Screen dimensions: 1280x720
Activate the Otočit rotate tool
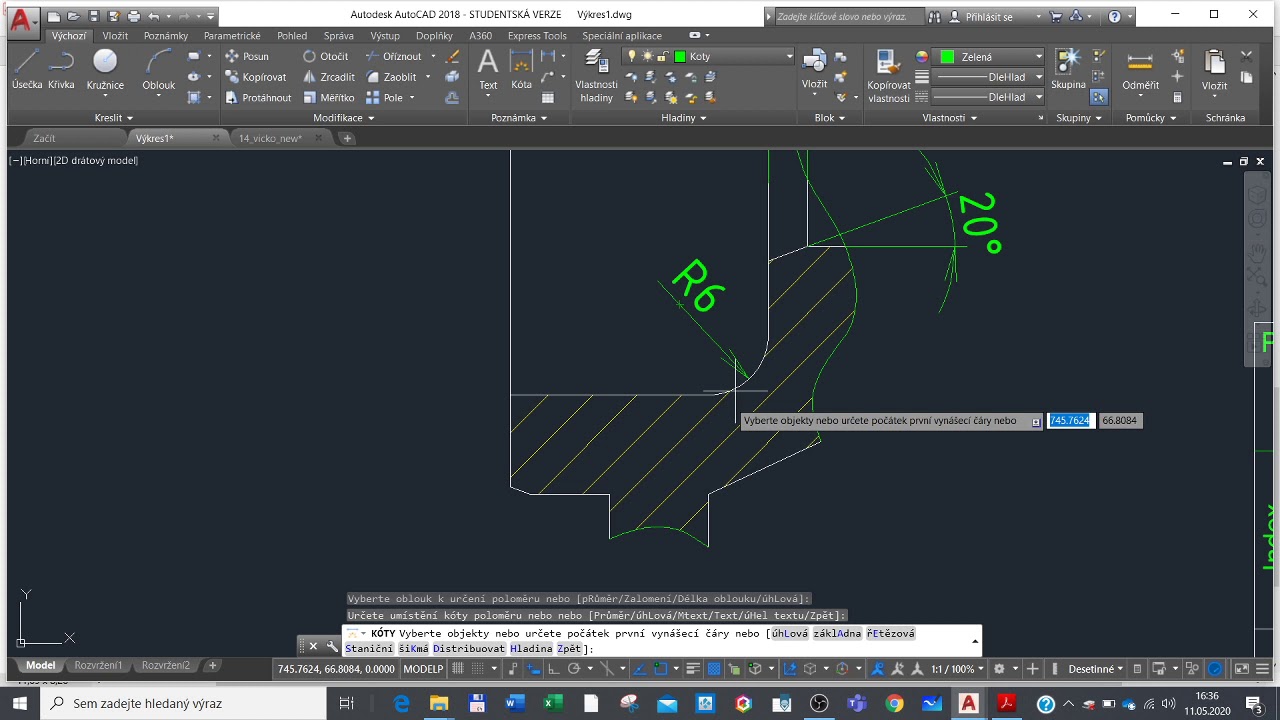[x=326, y=56]
